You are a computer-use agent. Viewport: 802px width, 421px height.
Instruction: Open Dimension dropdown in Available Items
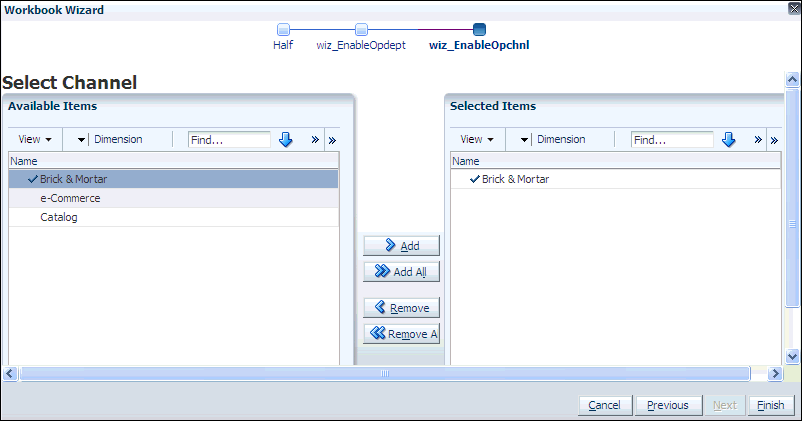pyautogui.click(x=81, y=140)
